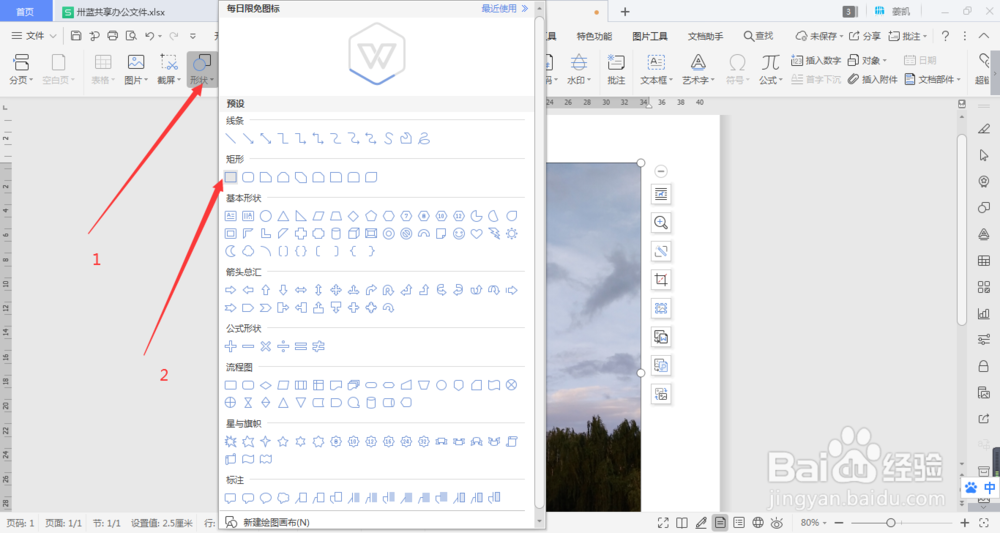Open the 形状 shapes dropdown
The image size is (1000, 533).
(202, 69)
